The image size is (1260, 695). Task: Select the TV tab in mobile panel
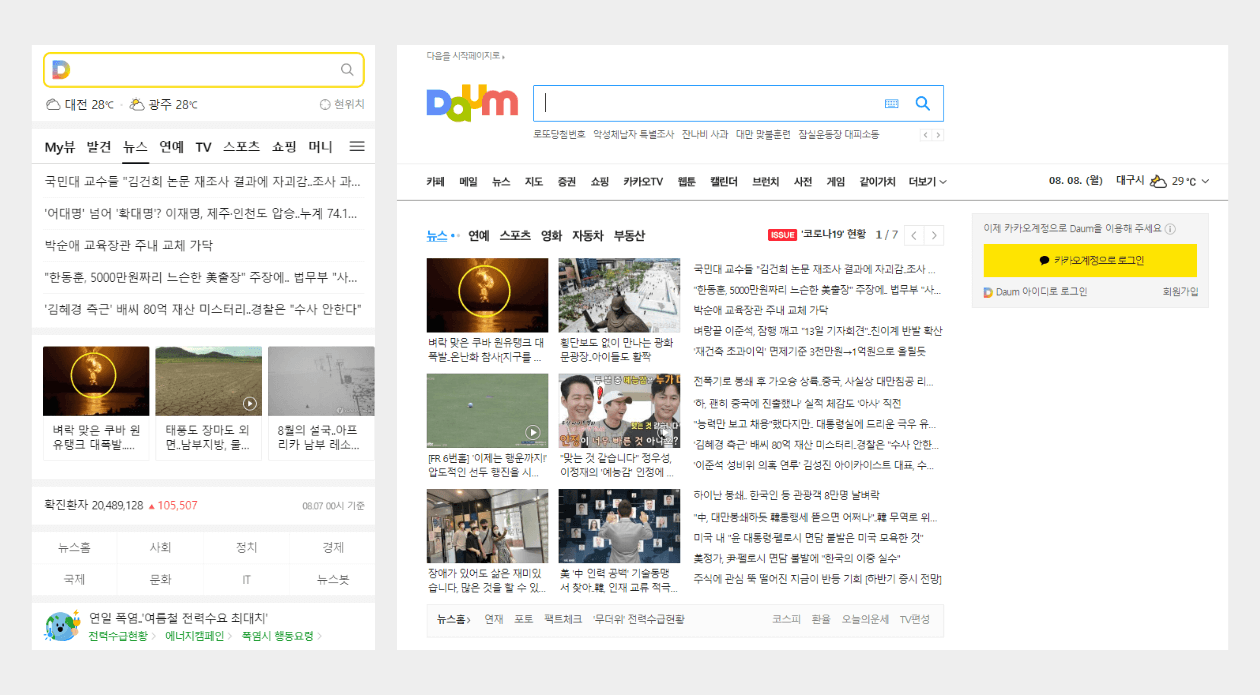(203, 147)
